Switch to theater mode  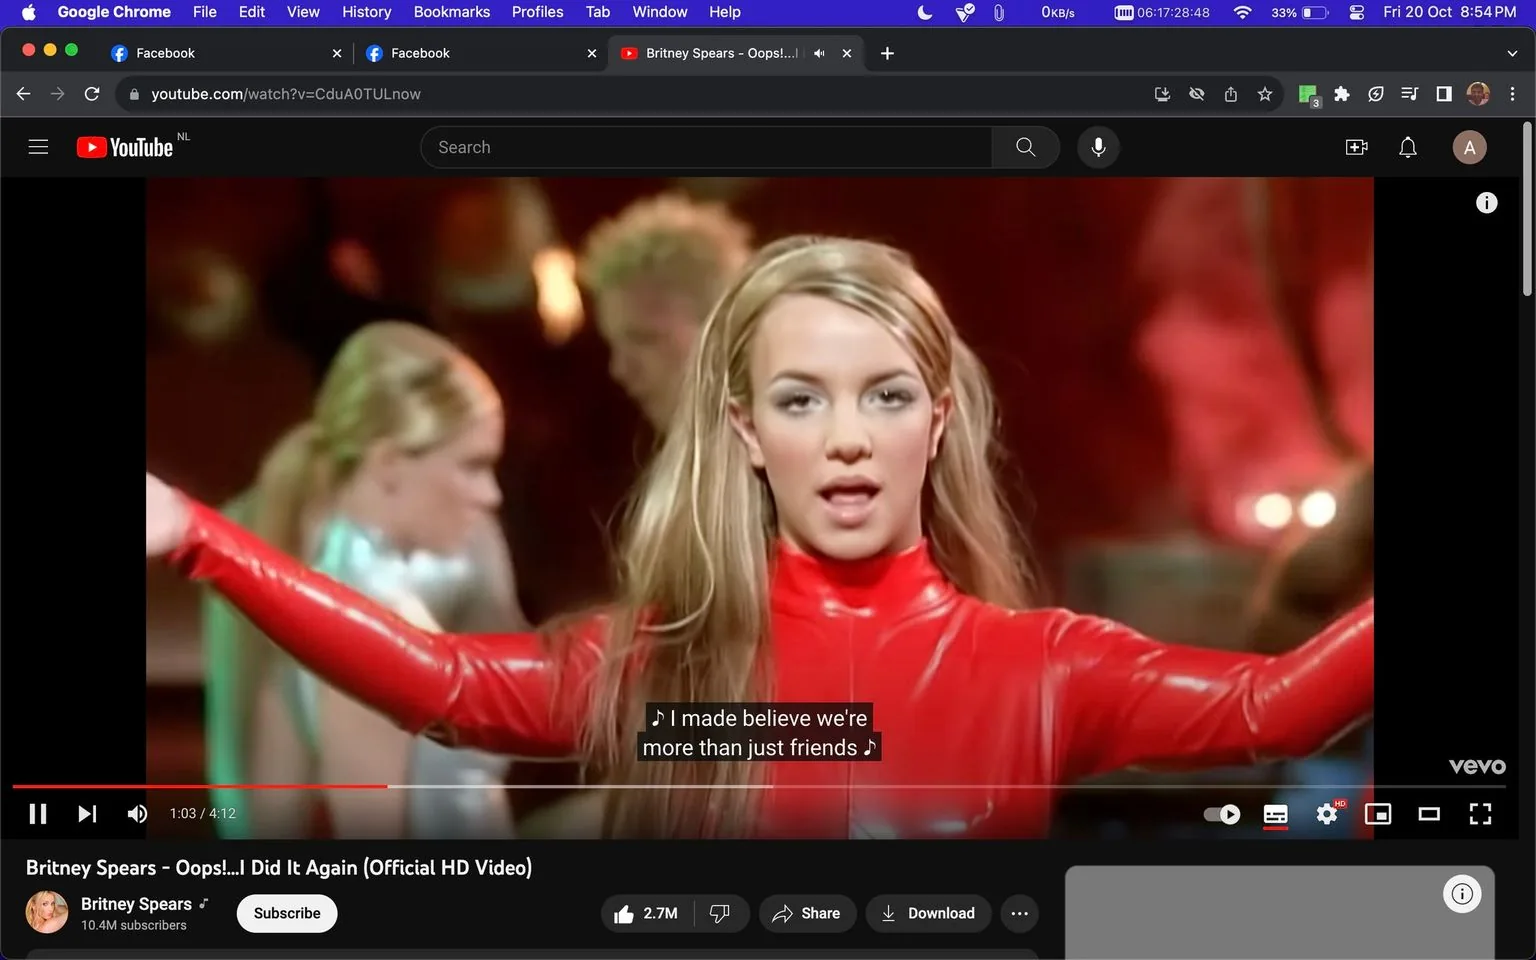pos(1429,813)
